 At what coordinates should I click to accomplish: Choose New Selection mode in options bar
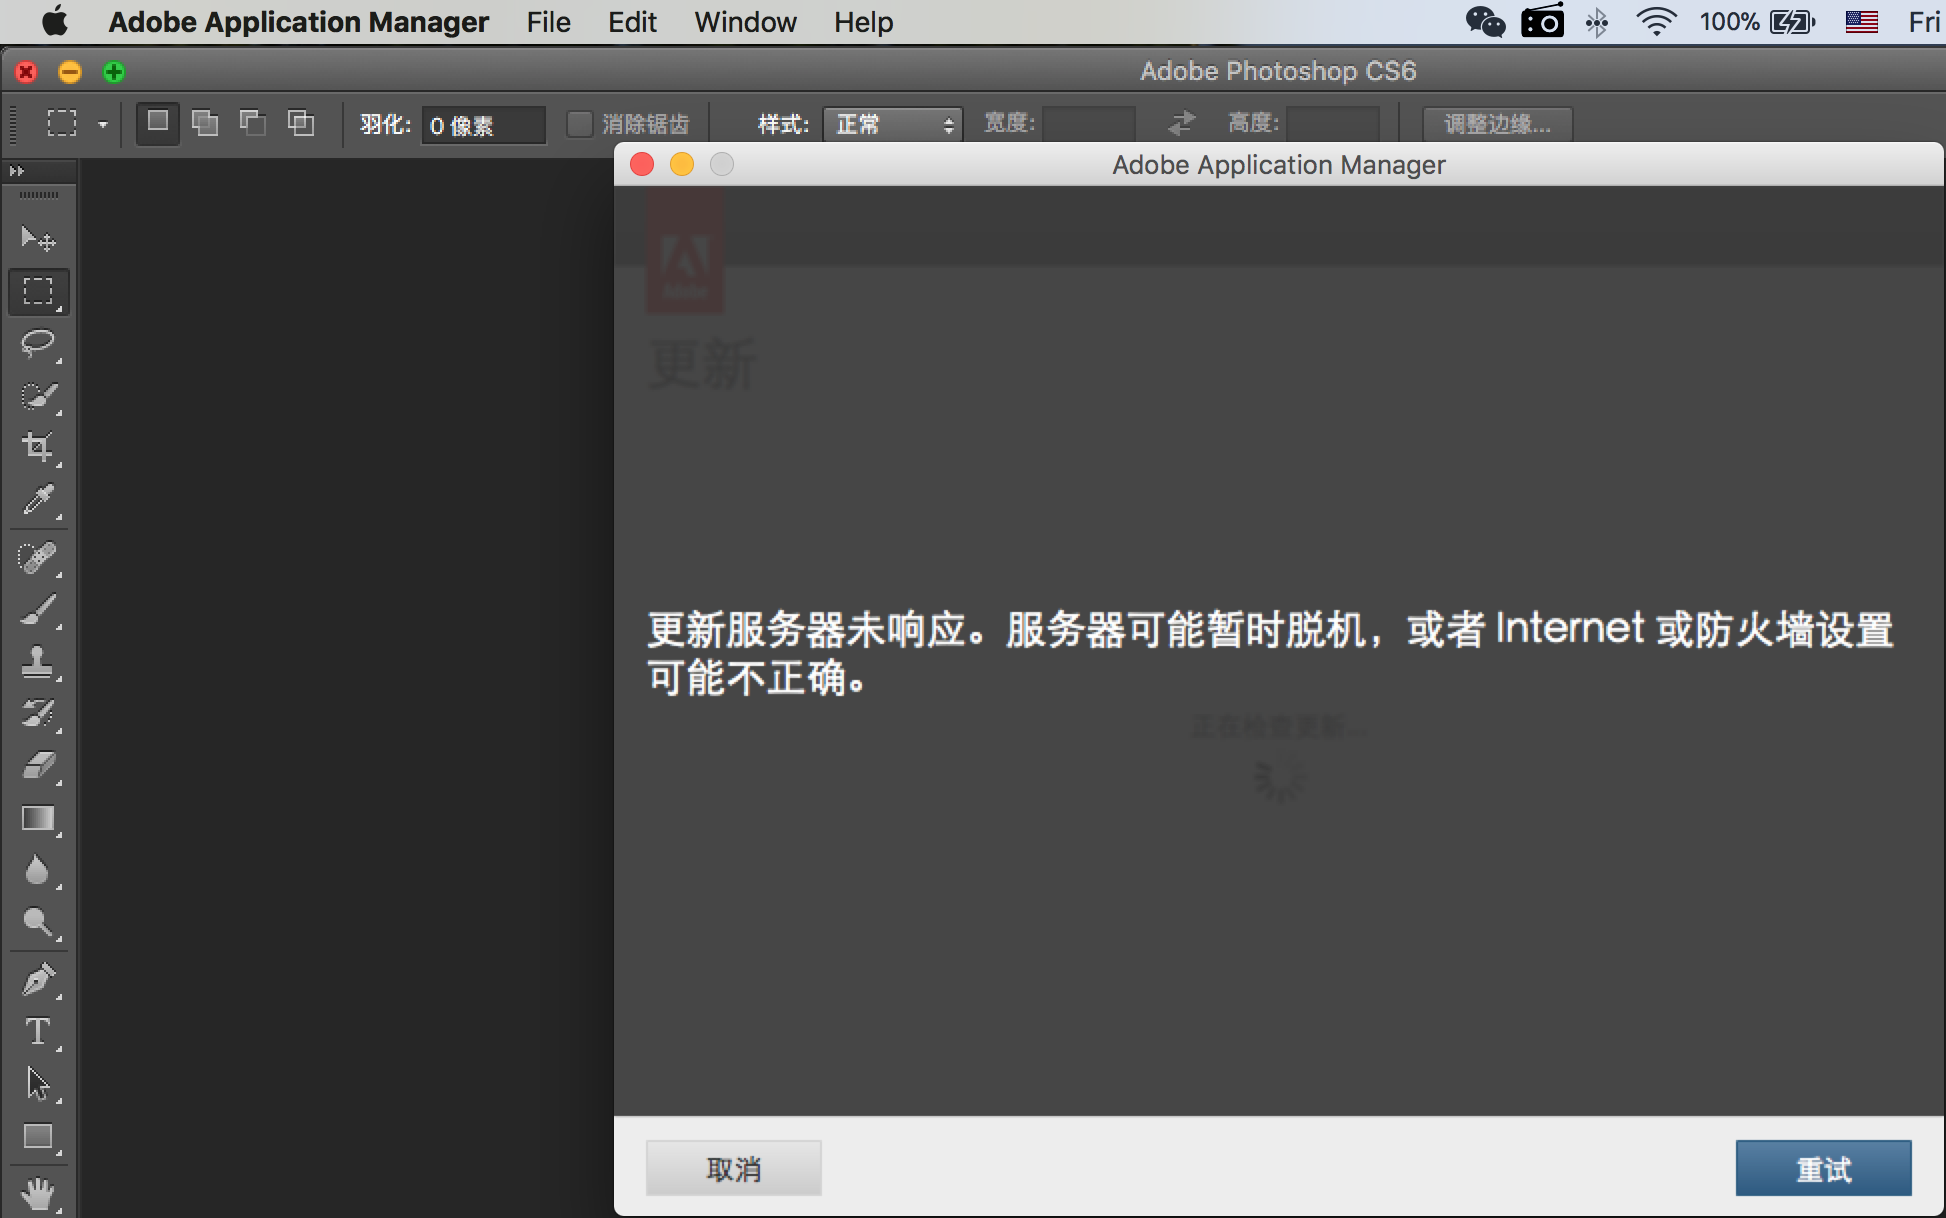click(x=157, y=123)
